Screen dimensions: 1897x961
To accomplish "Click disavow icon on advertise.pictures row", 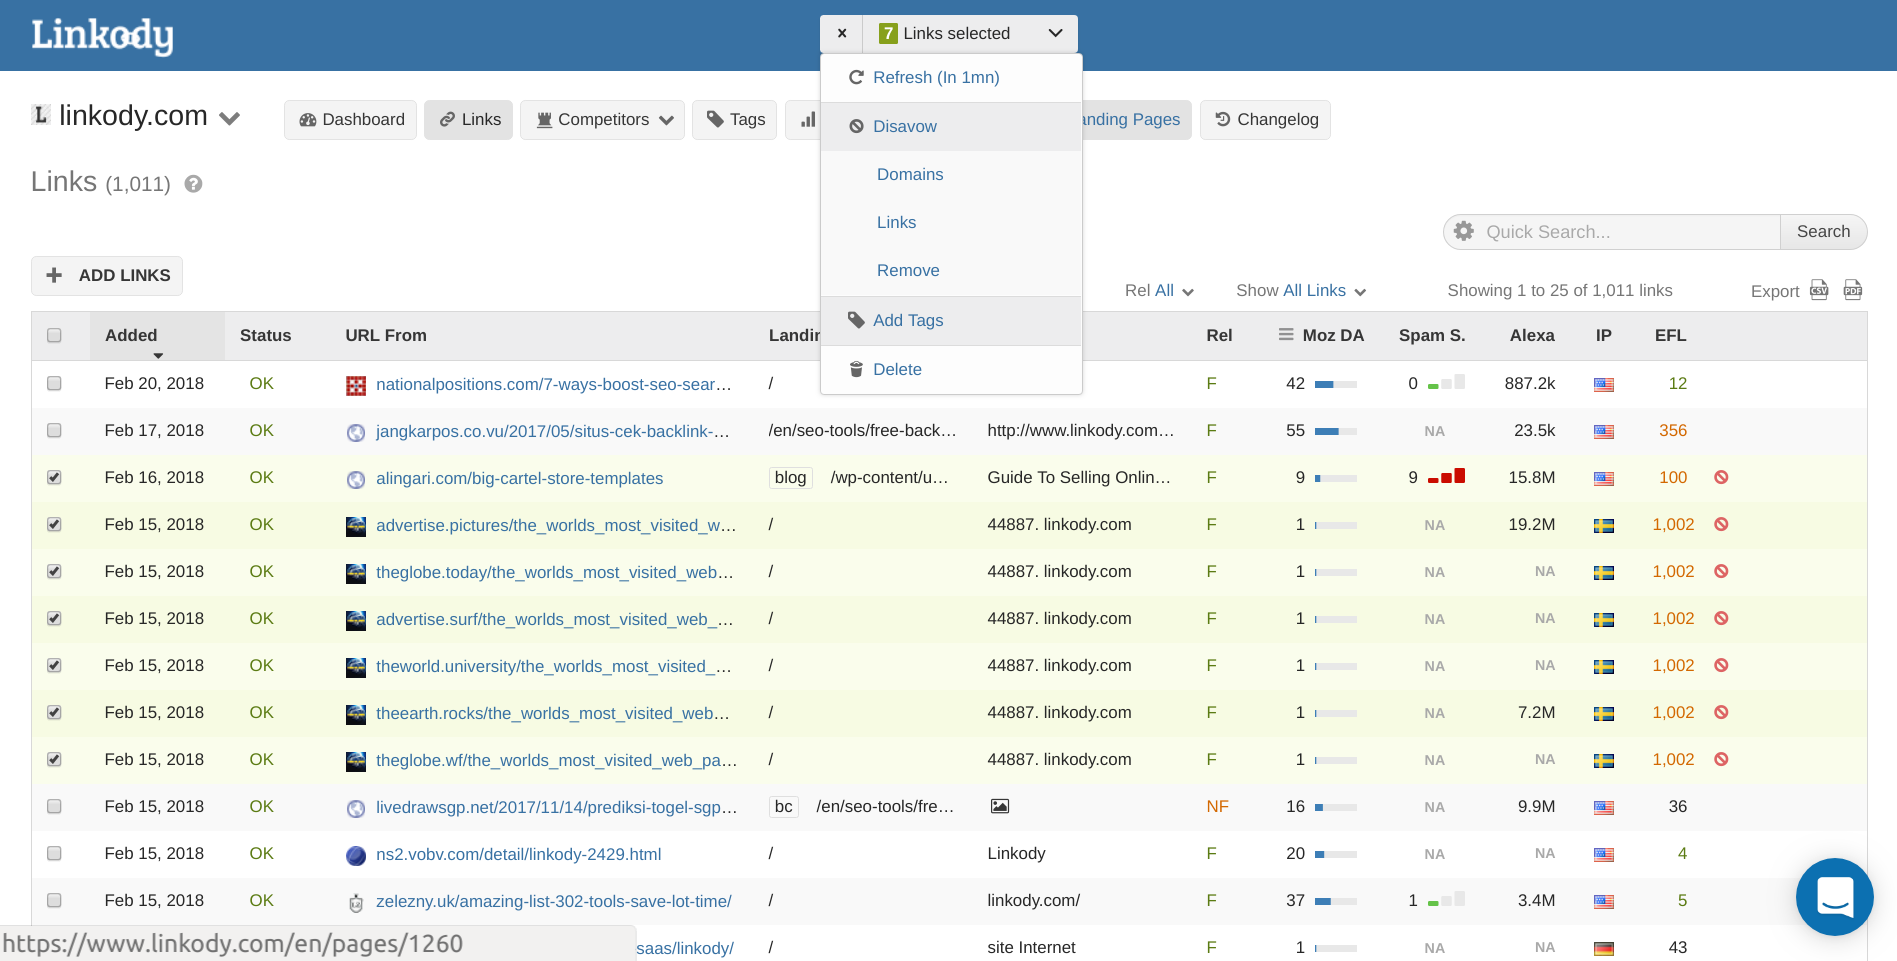I will click(x=1721, y=524).
